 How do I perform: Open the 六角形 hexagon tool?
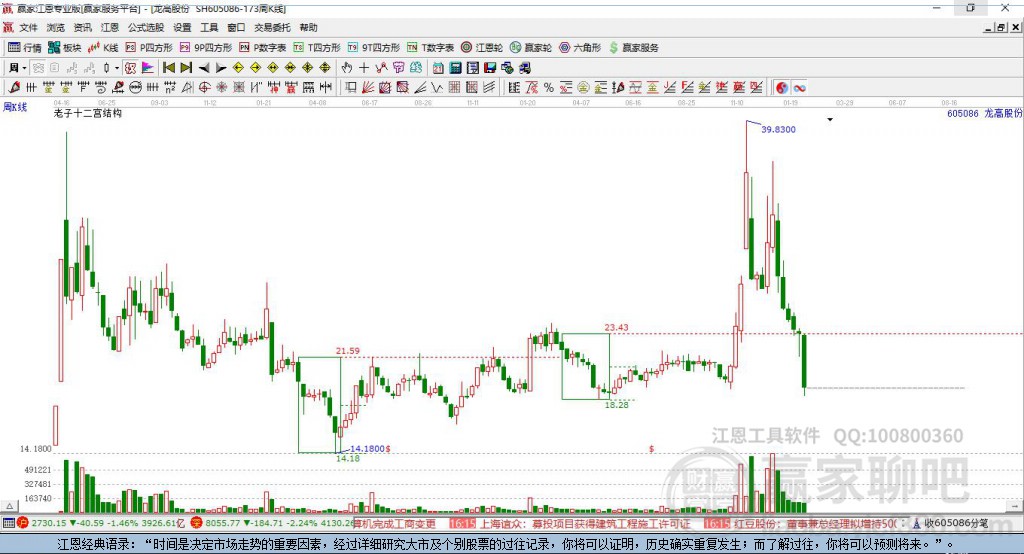click(x=580, y=48)
